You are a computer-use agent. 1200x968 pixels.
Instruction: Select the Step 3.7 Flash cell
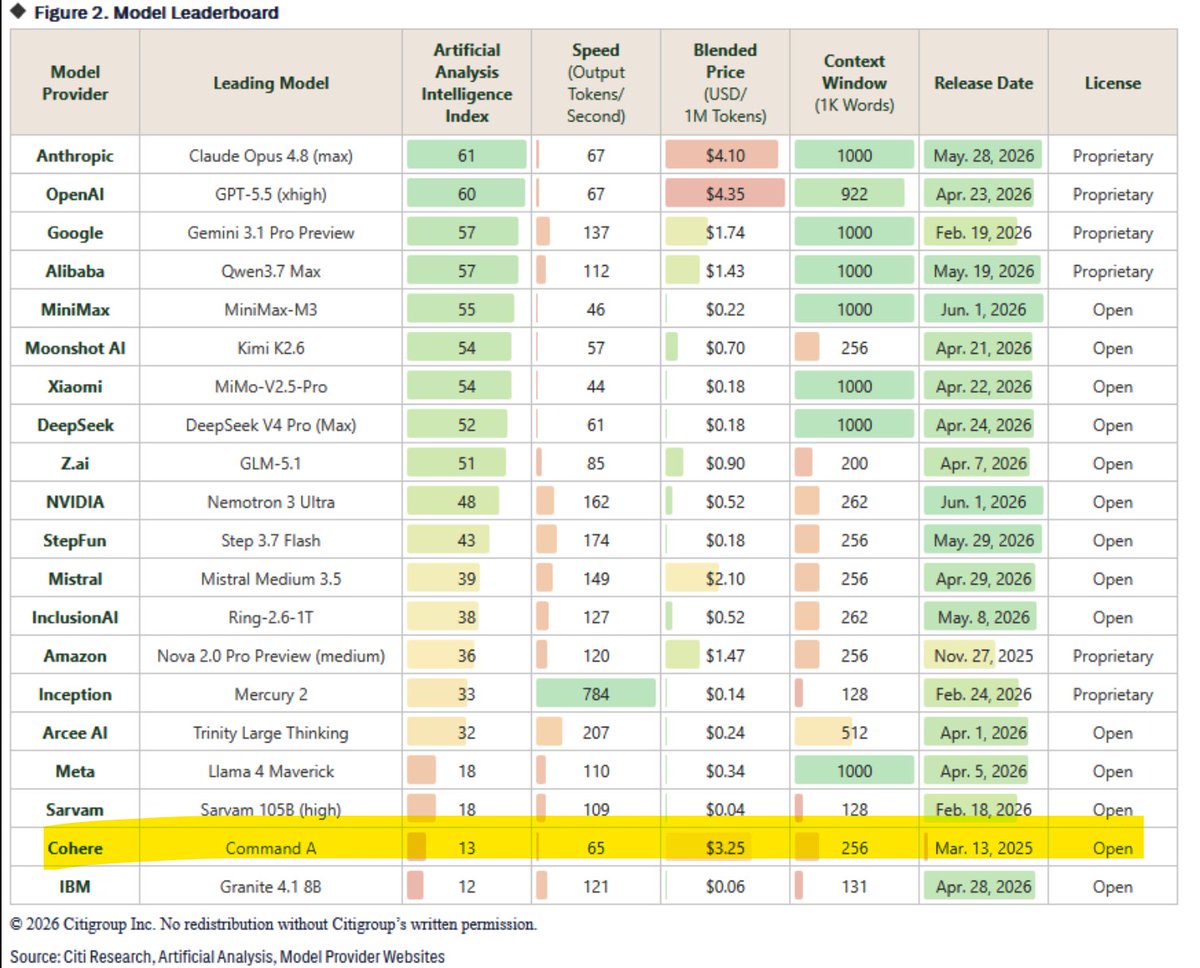[x=271, y=541]
